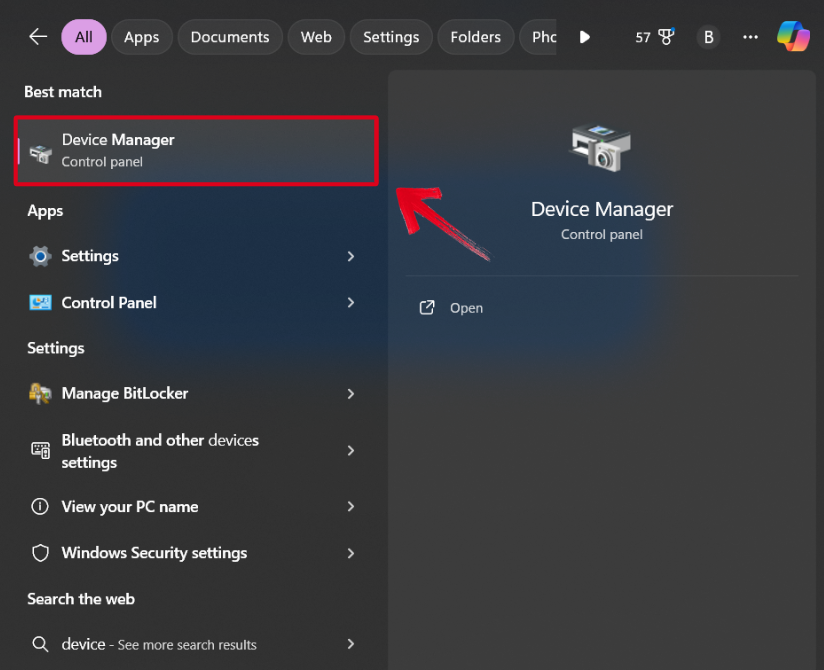Viewport: 824px width, 670px height.
Task: Click the Manage BitLocker lock icon
Action: (x=40, y=394)
